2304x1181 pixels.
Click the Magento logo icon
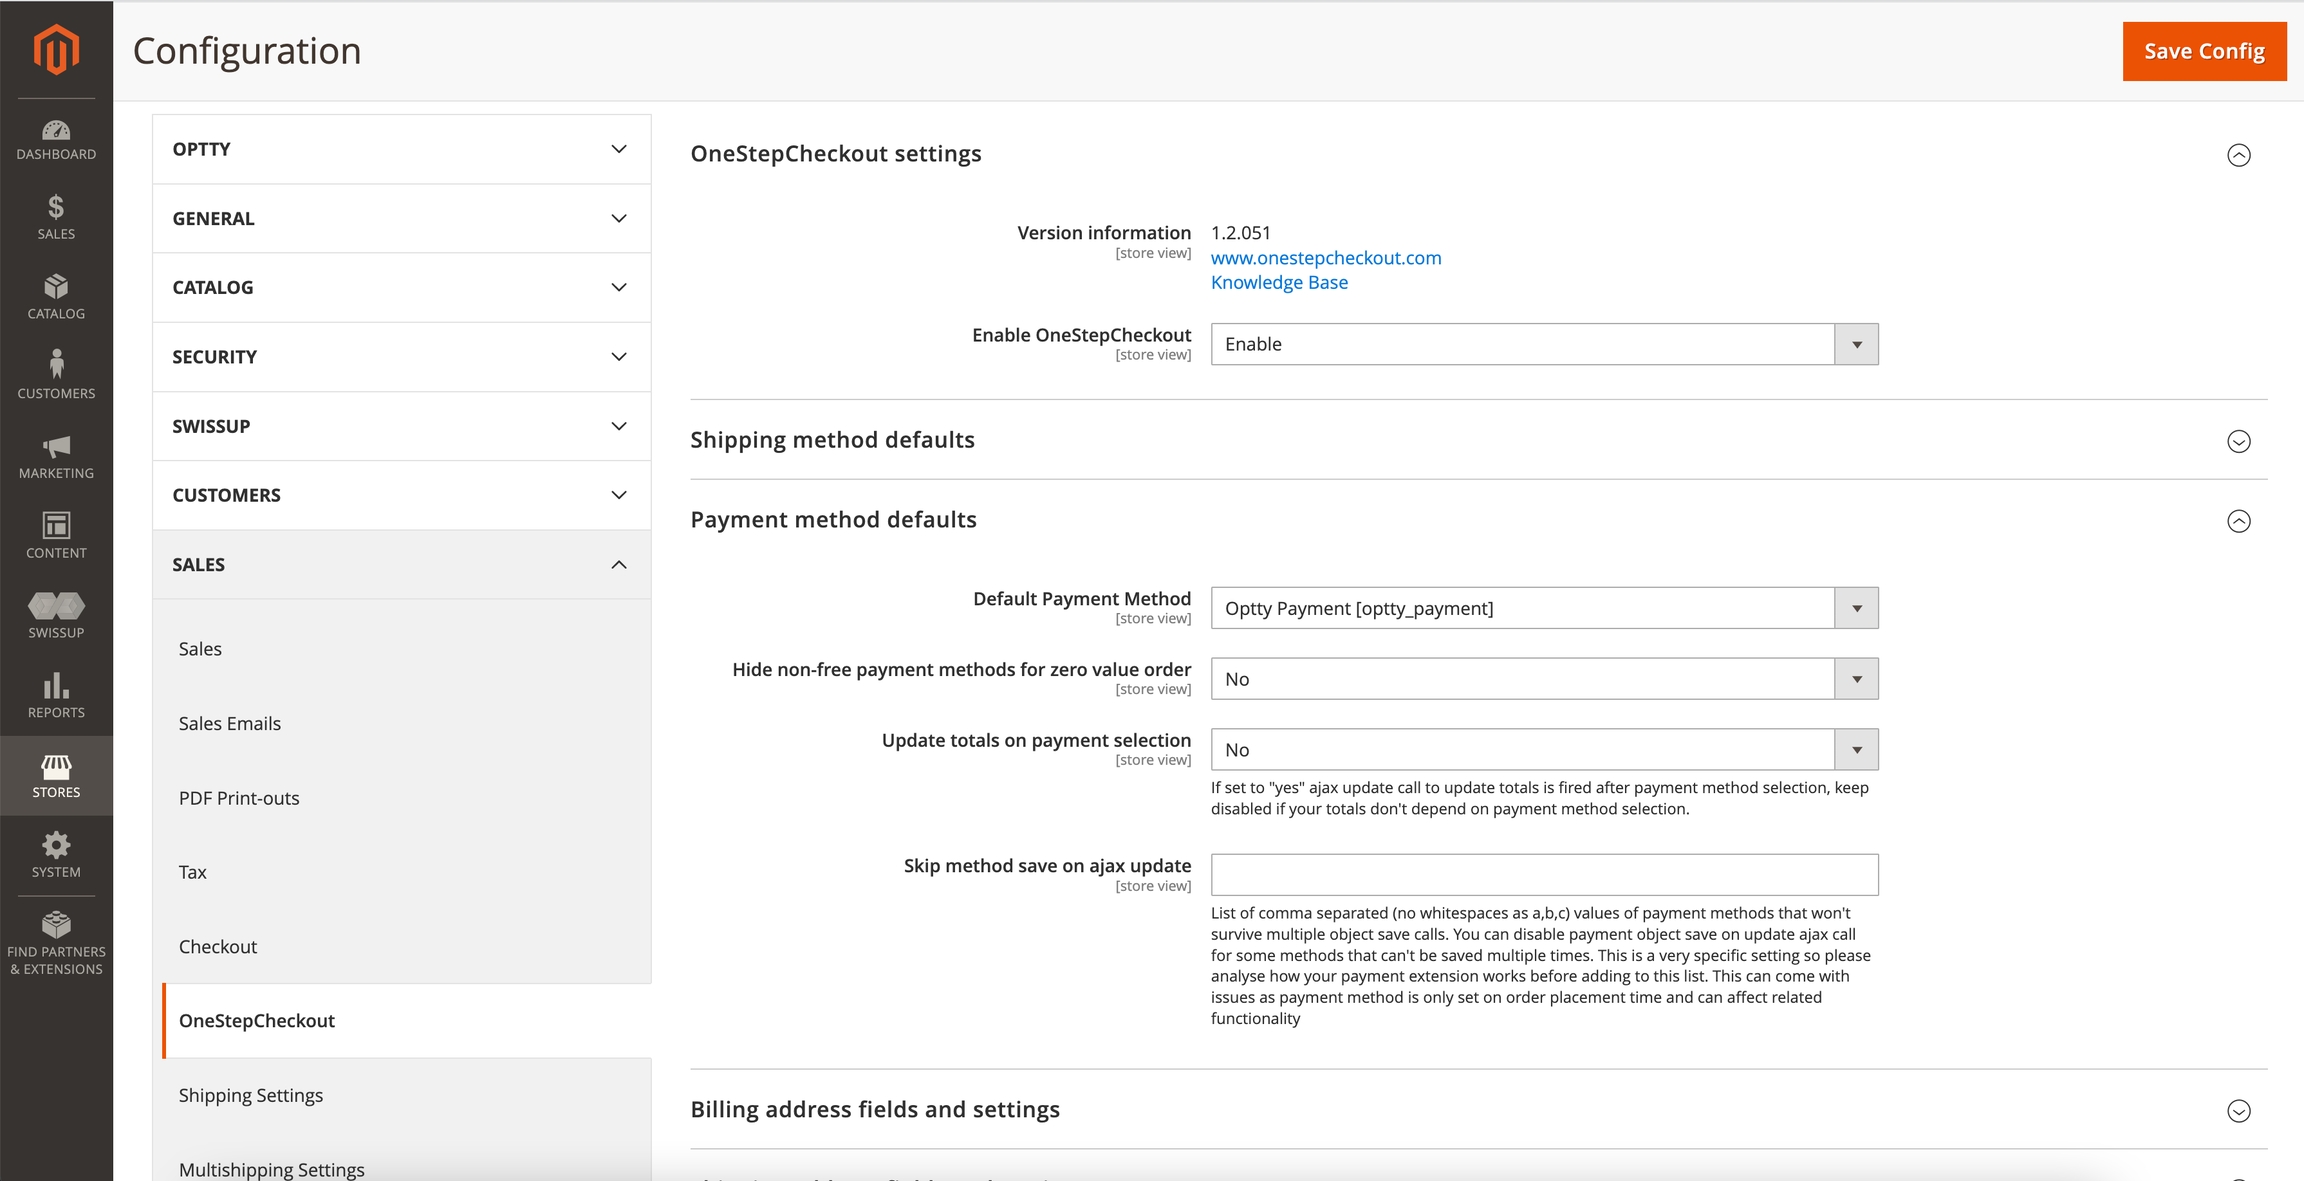(x=56, y=49)
